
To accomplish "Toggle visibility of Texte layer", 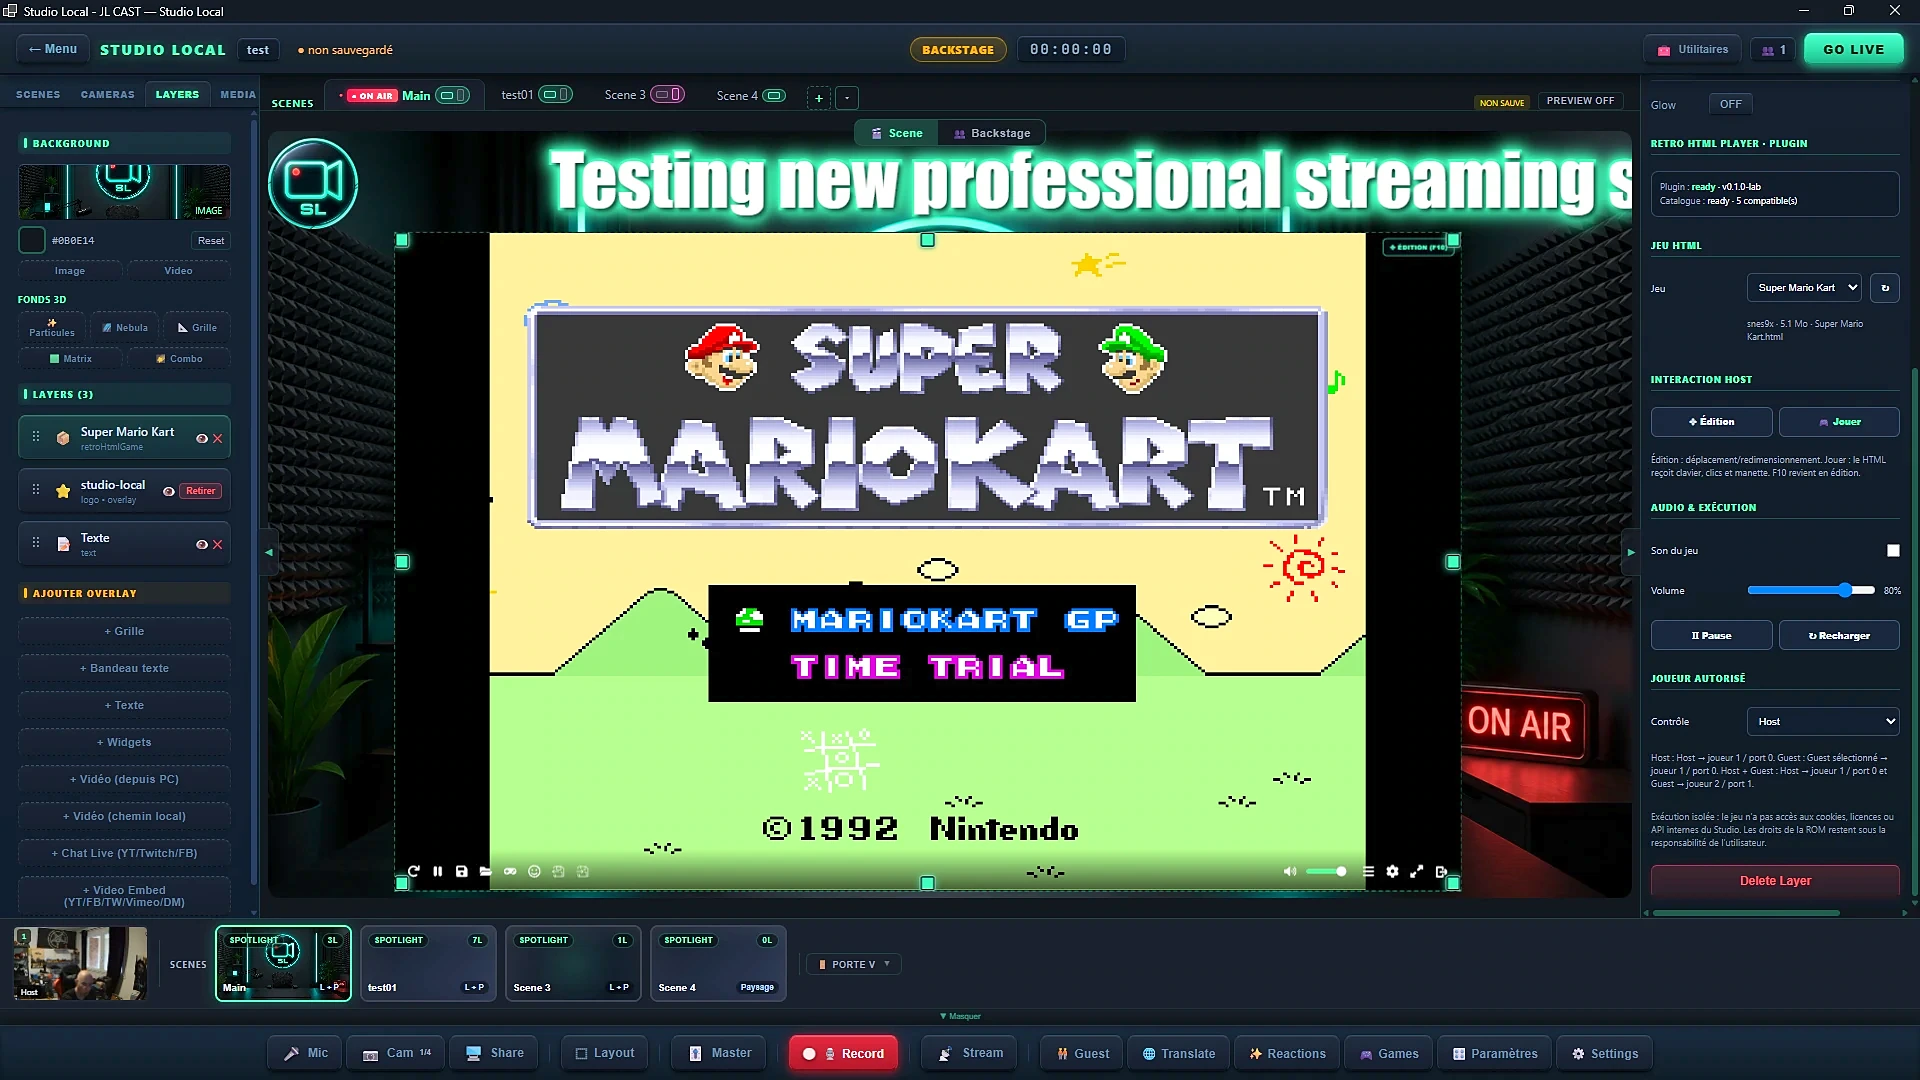I will (202, 544).
